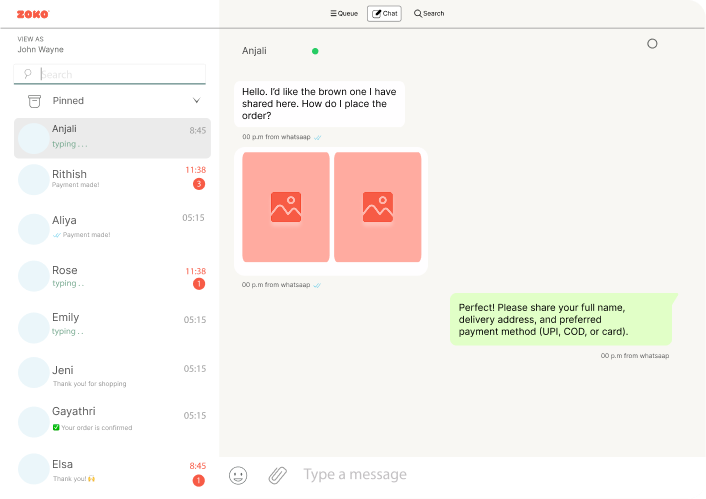This screenshot has width=706, height=499.
Task: Click 'Thank you! for shopping' preview text
Action: click(90, 384)
